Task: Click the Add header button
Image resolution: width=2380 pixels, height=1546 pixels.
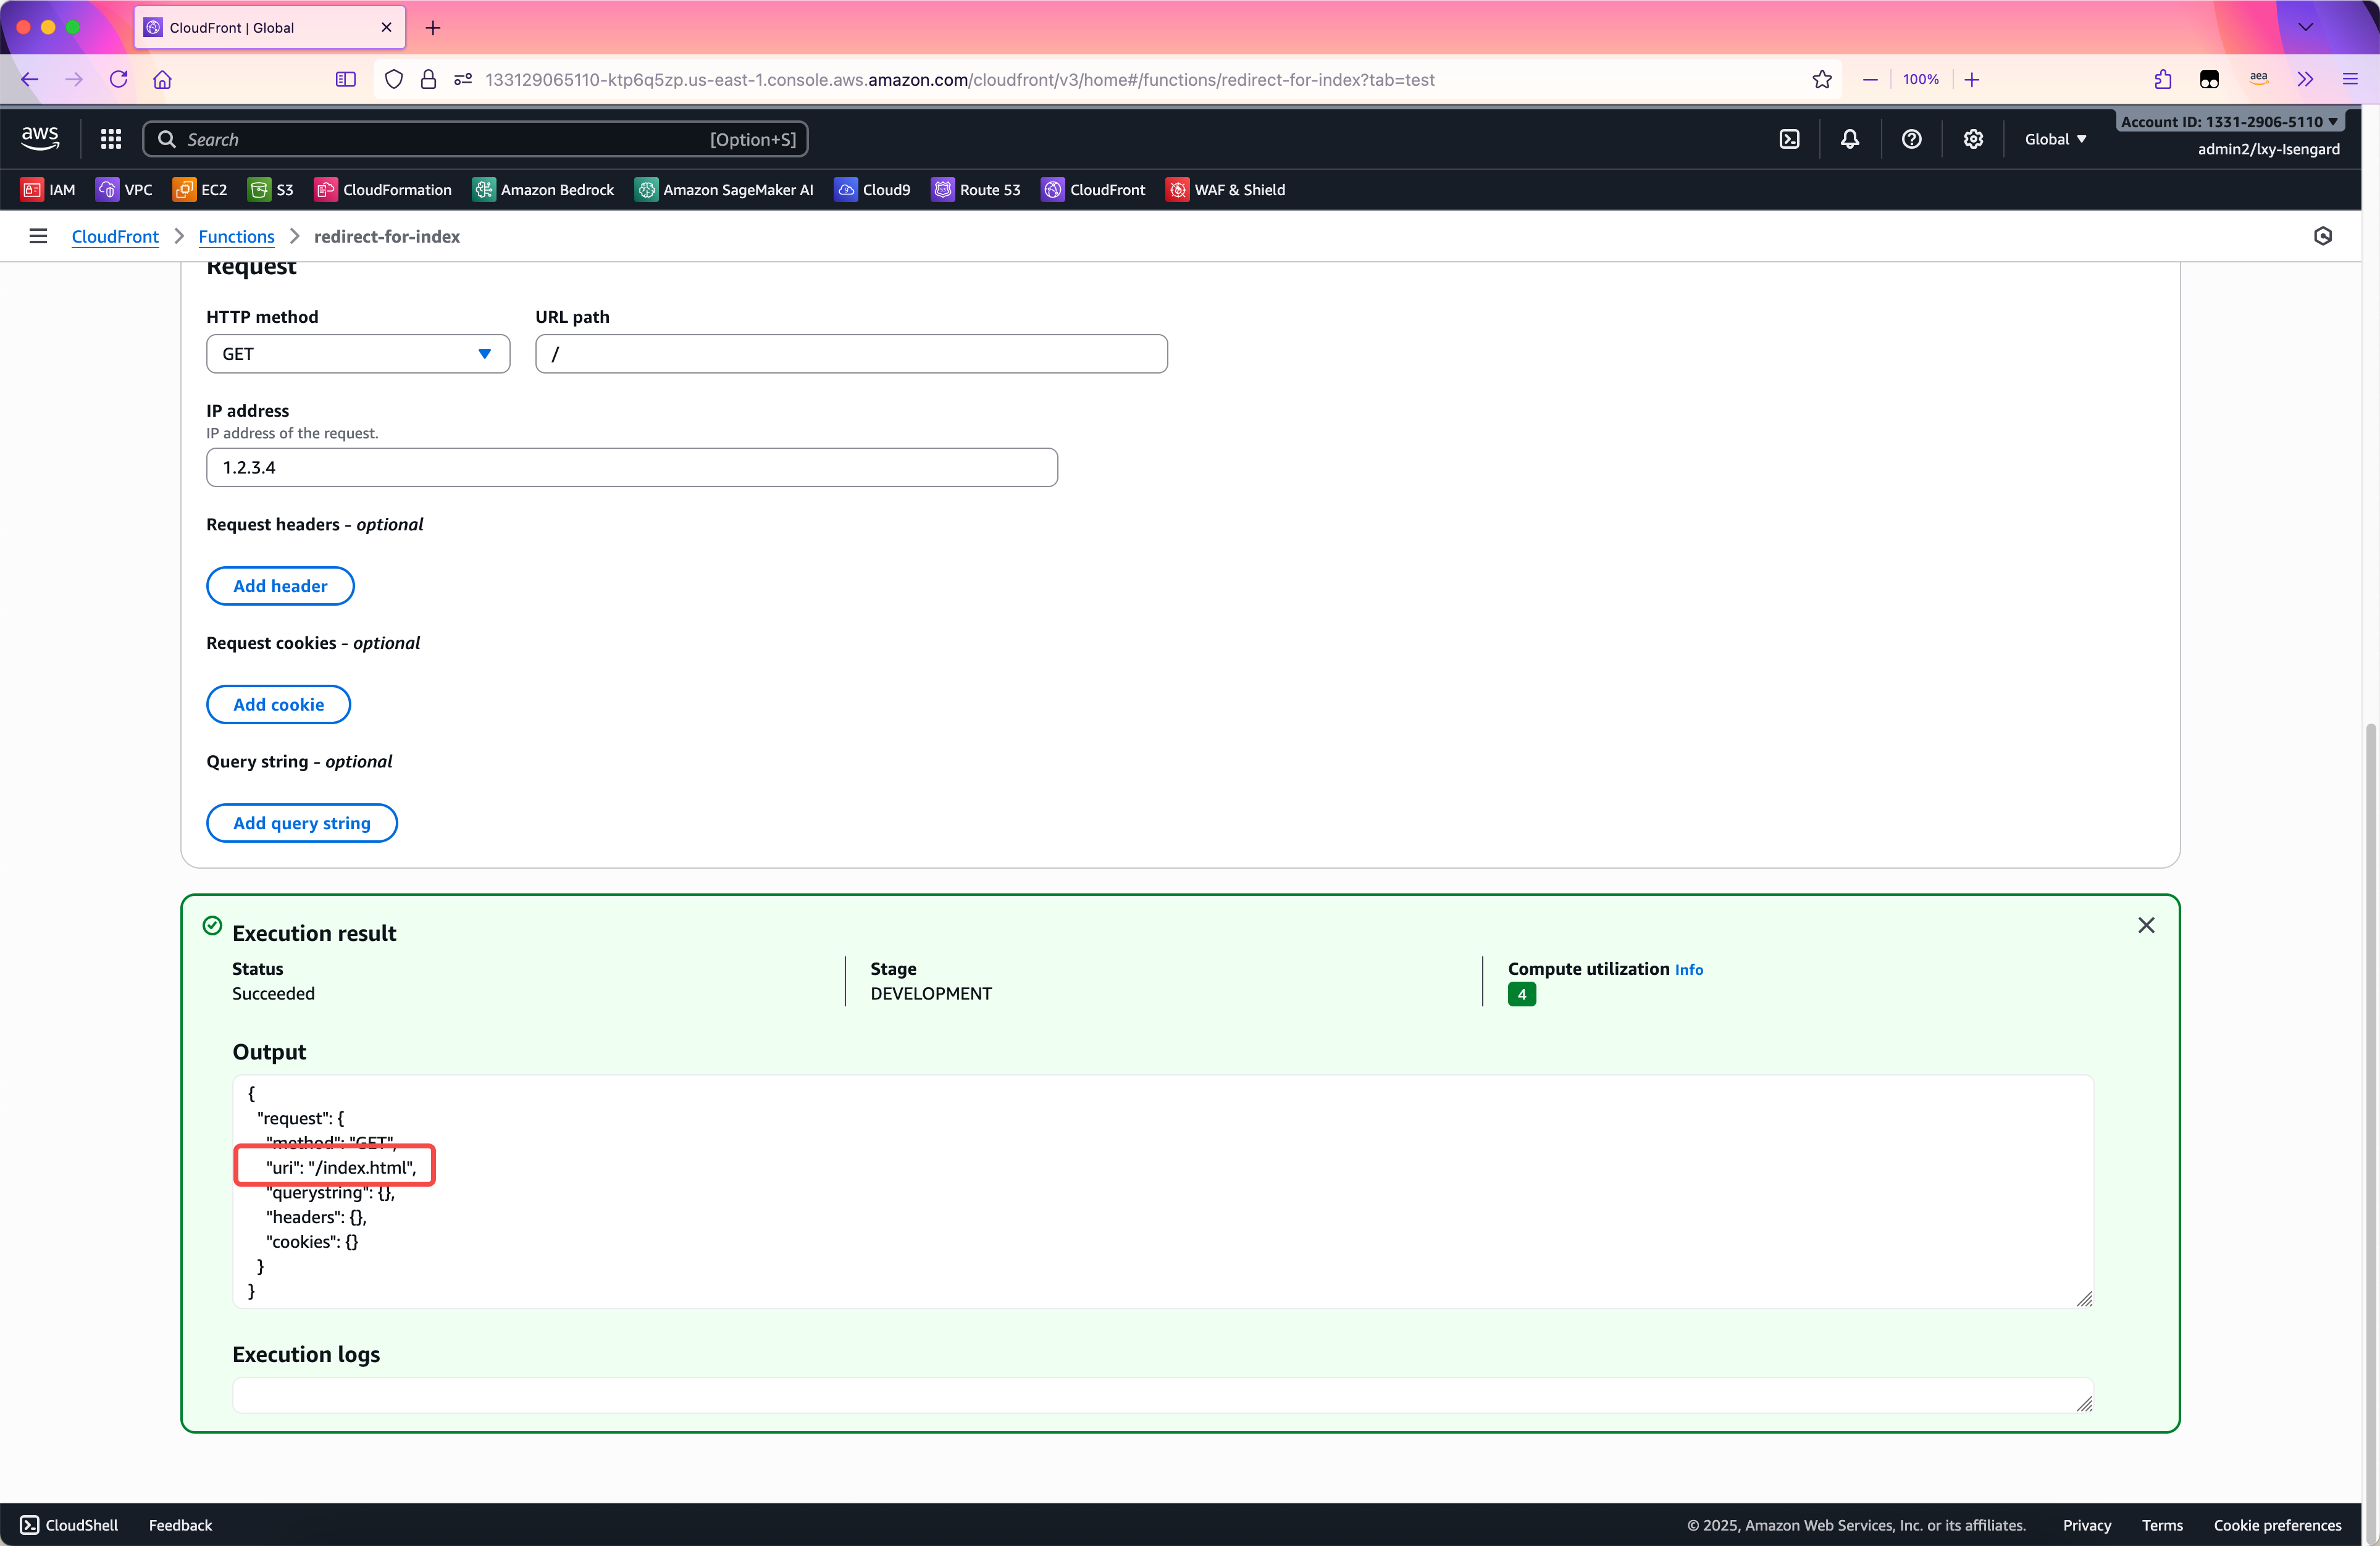Action: pyautogui.click(x=280, y=586)
